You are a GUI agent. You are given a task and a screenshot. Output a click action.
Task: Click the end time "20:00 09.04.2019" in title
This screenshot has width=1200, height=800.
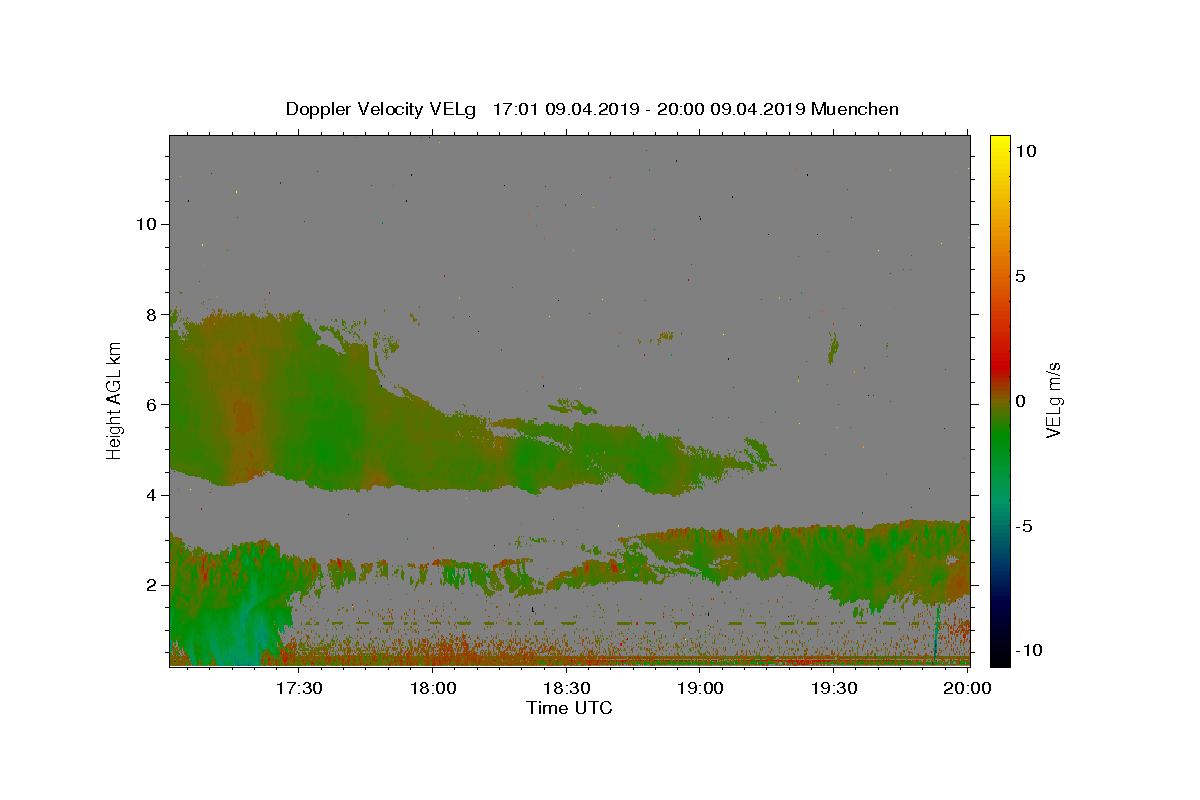pos(729,109)
